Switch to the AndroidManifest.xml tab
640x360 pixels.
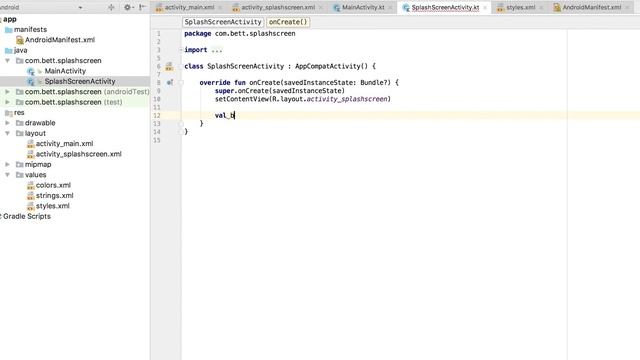point(591,7)
